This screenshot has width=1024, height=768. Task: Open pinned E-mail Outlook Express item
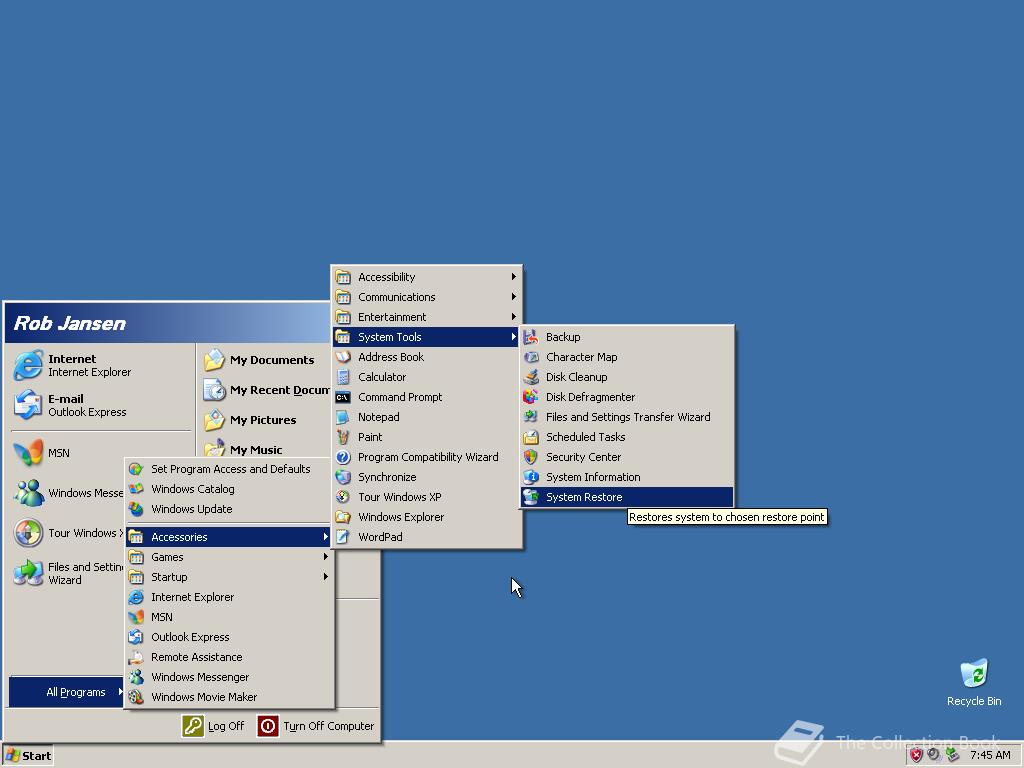(x=101, y=405)
